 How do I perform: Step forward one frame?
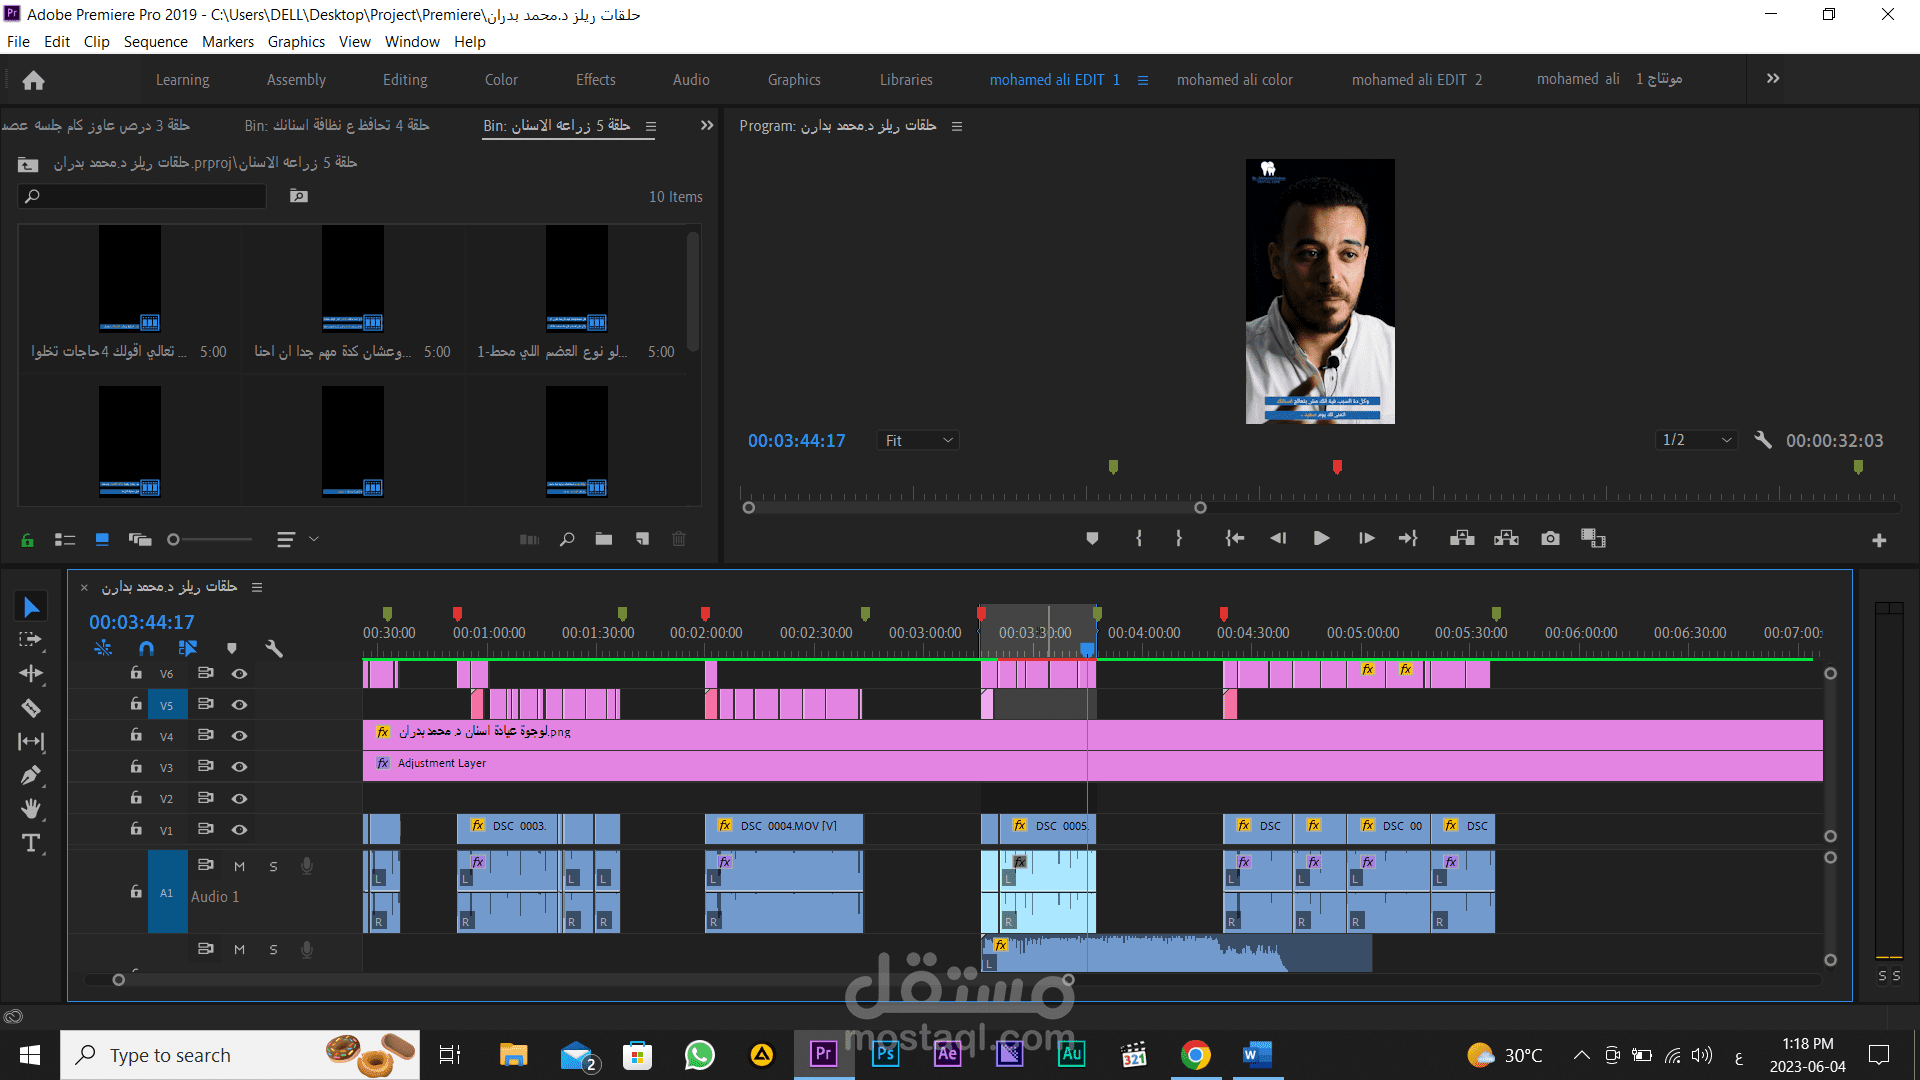point(1366,539)
